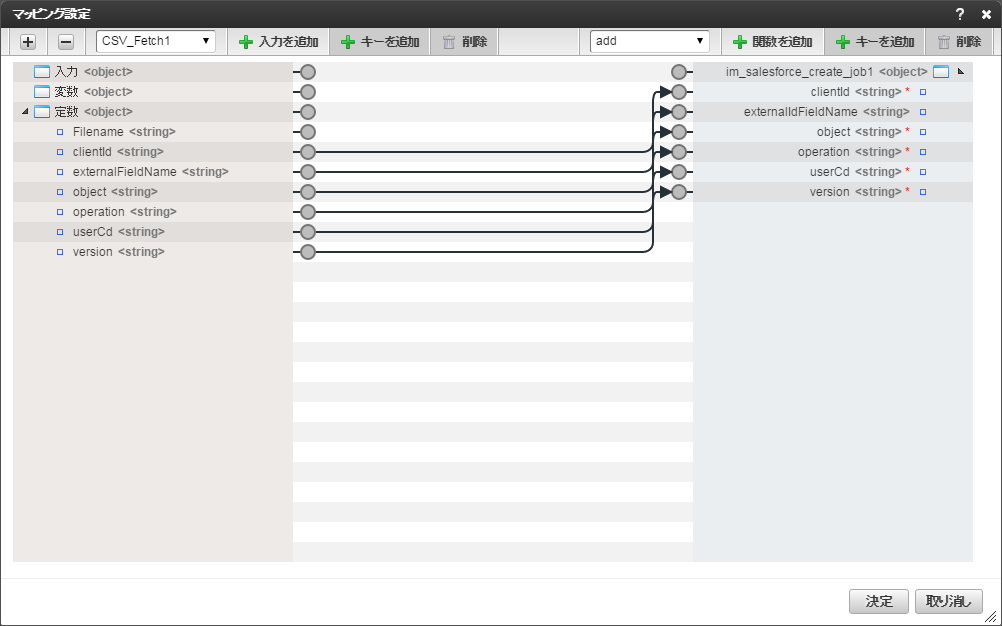
Task: Click the 定数 object folder icon
Action: tap(42, 112)
